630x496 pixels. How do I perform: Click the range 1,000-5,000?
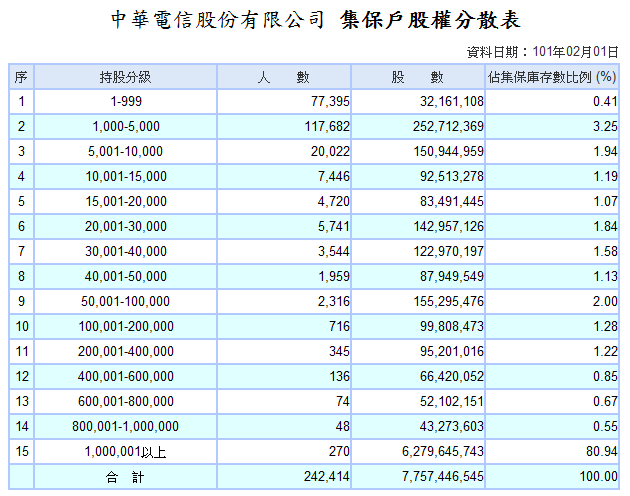pos(126,127)
